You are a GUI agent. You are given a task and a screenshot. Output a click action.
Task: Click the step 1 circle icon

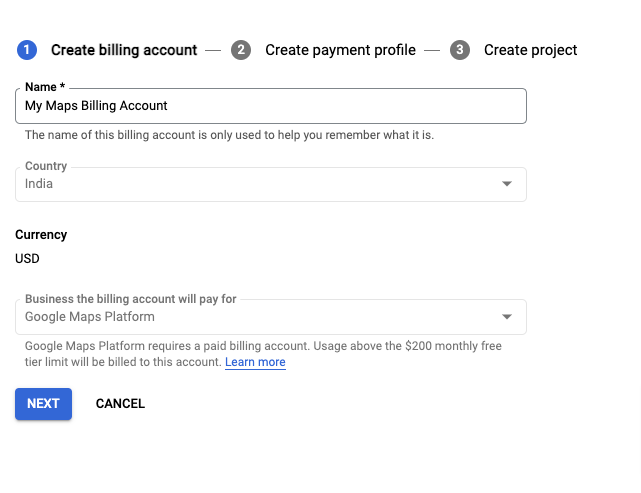click(27, 50)
